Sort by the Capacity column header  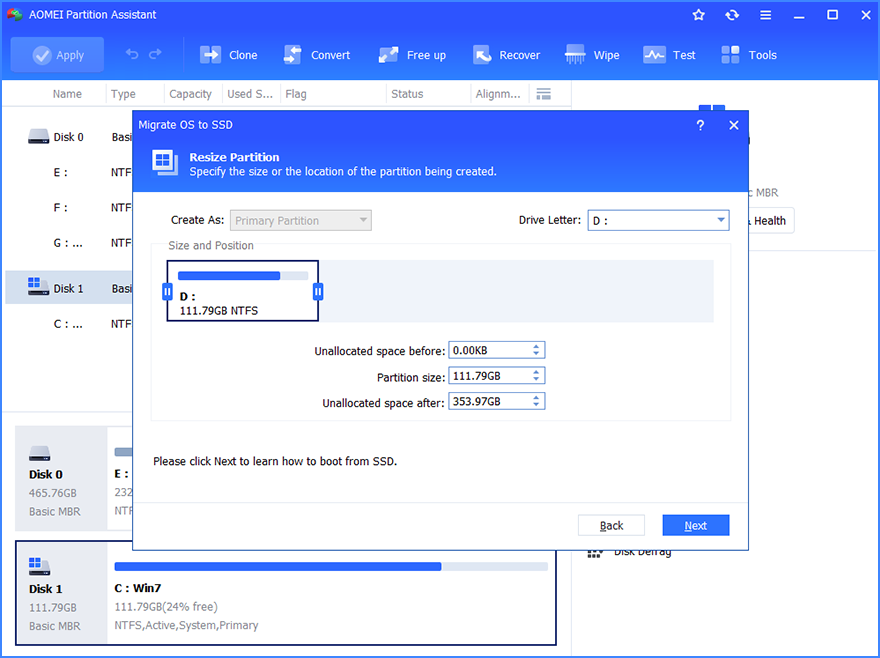point(190,94)
